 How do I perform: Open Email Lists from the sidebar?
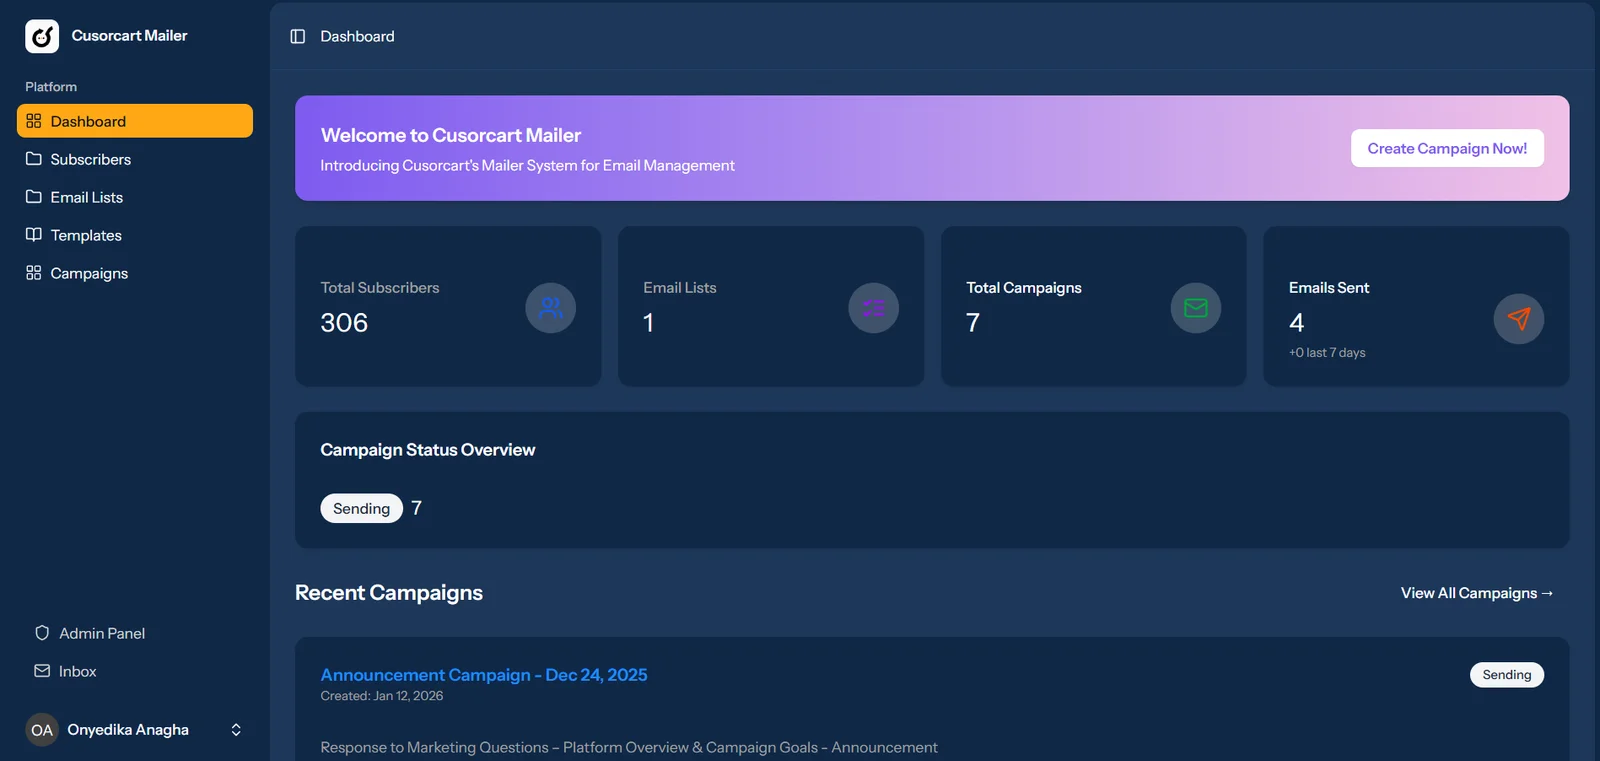pyautogui.click(x=135, y=197)
